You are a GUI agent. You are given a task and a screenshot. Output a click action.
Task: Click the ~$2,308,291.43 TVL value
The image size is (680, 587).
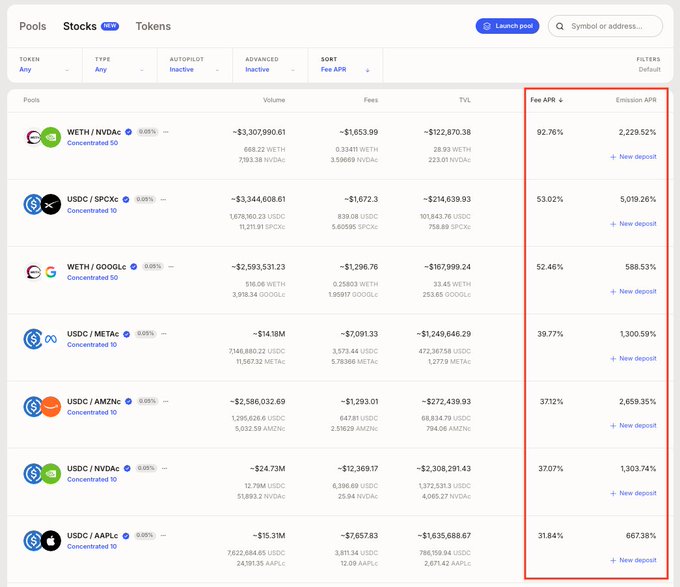click(x=443, y=469)
